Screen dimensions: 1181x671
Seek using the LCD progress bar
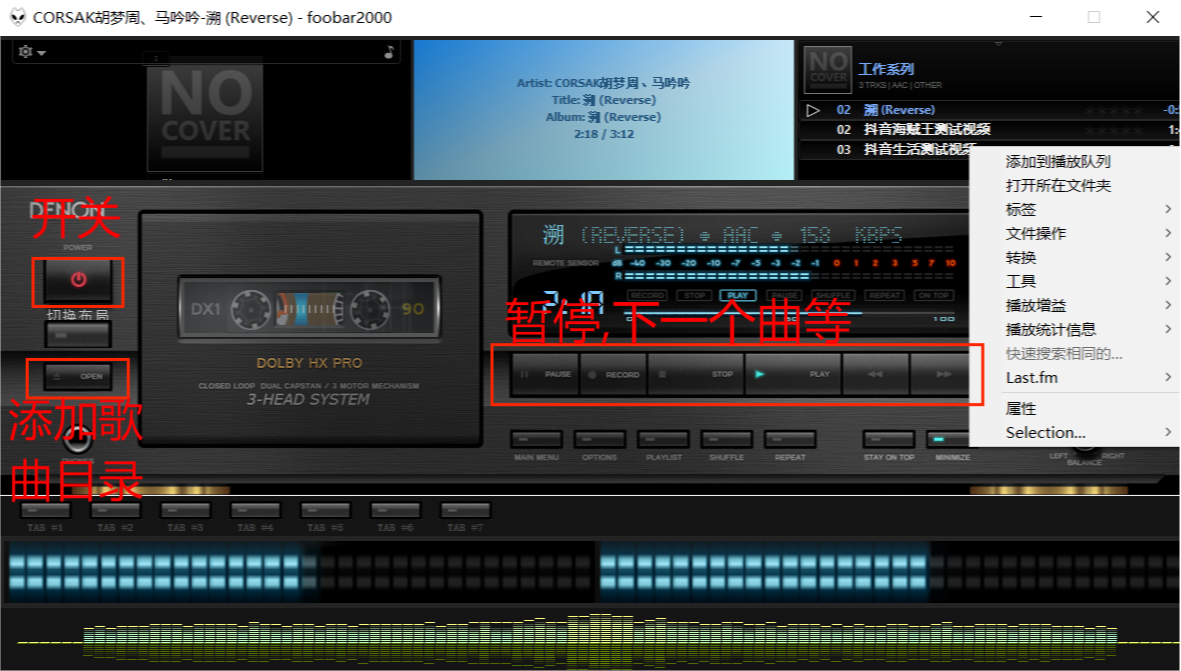coord(791,313)
